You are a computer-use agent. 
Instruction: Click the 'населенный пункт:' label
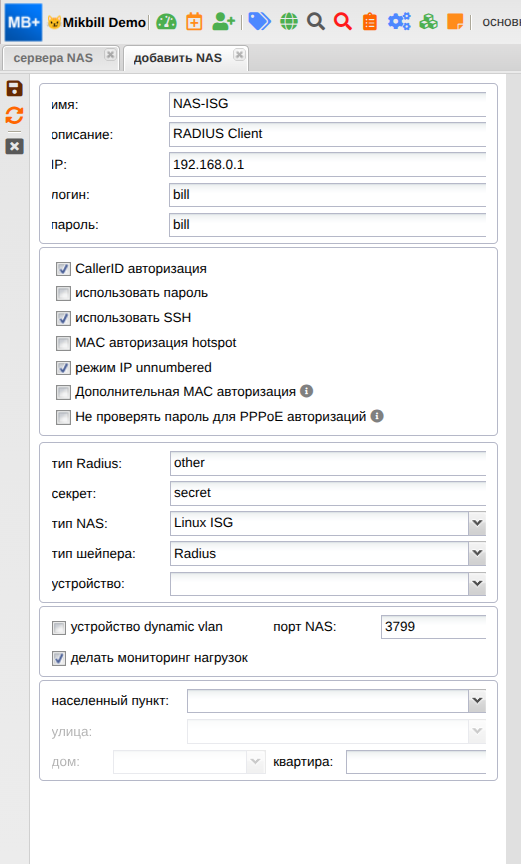(110, 701)
